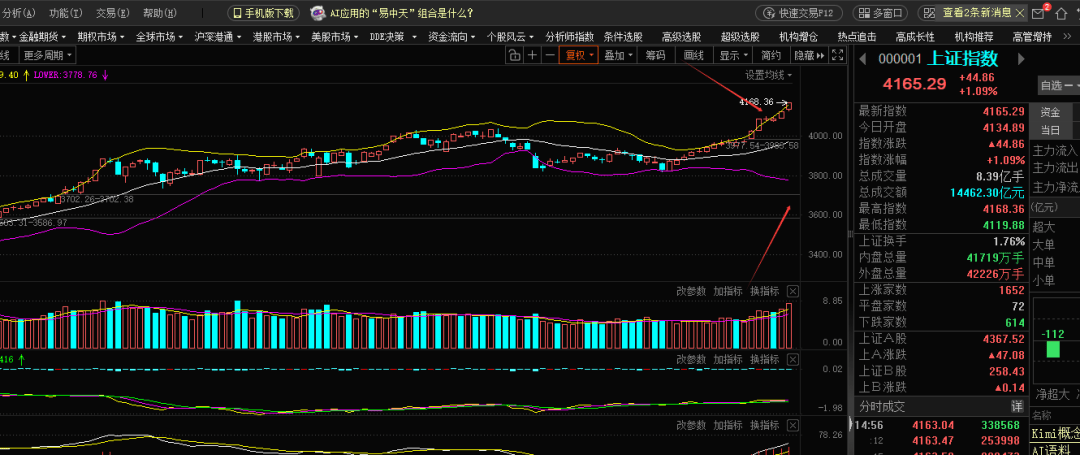
Task: Close the volume indicator panel
Action: pyautogui.click(x=792, y=291)
